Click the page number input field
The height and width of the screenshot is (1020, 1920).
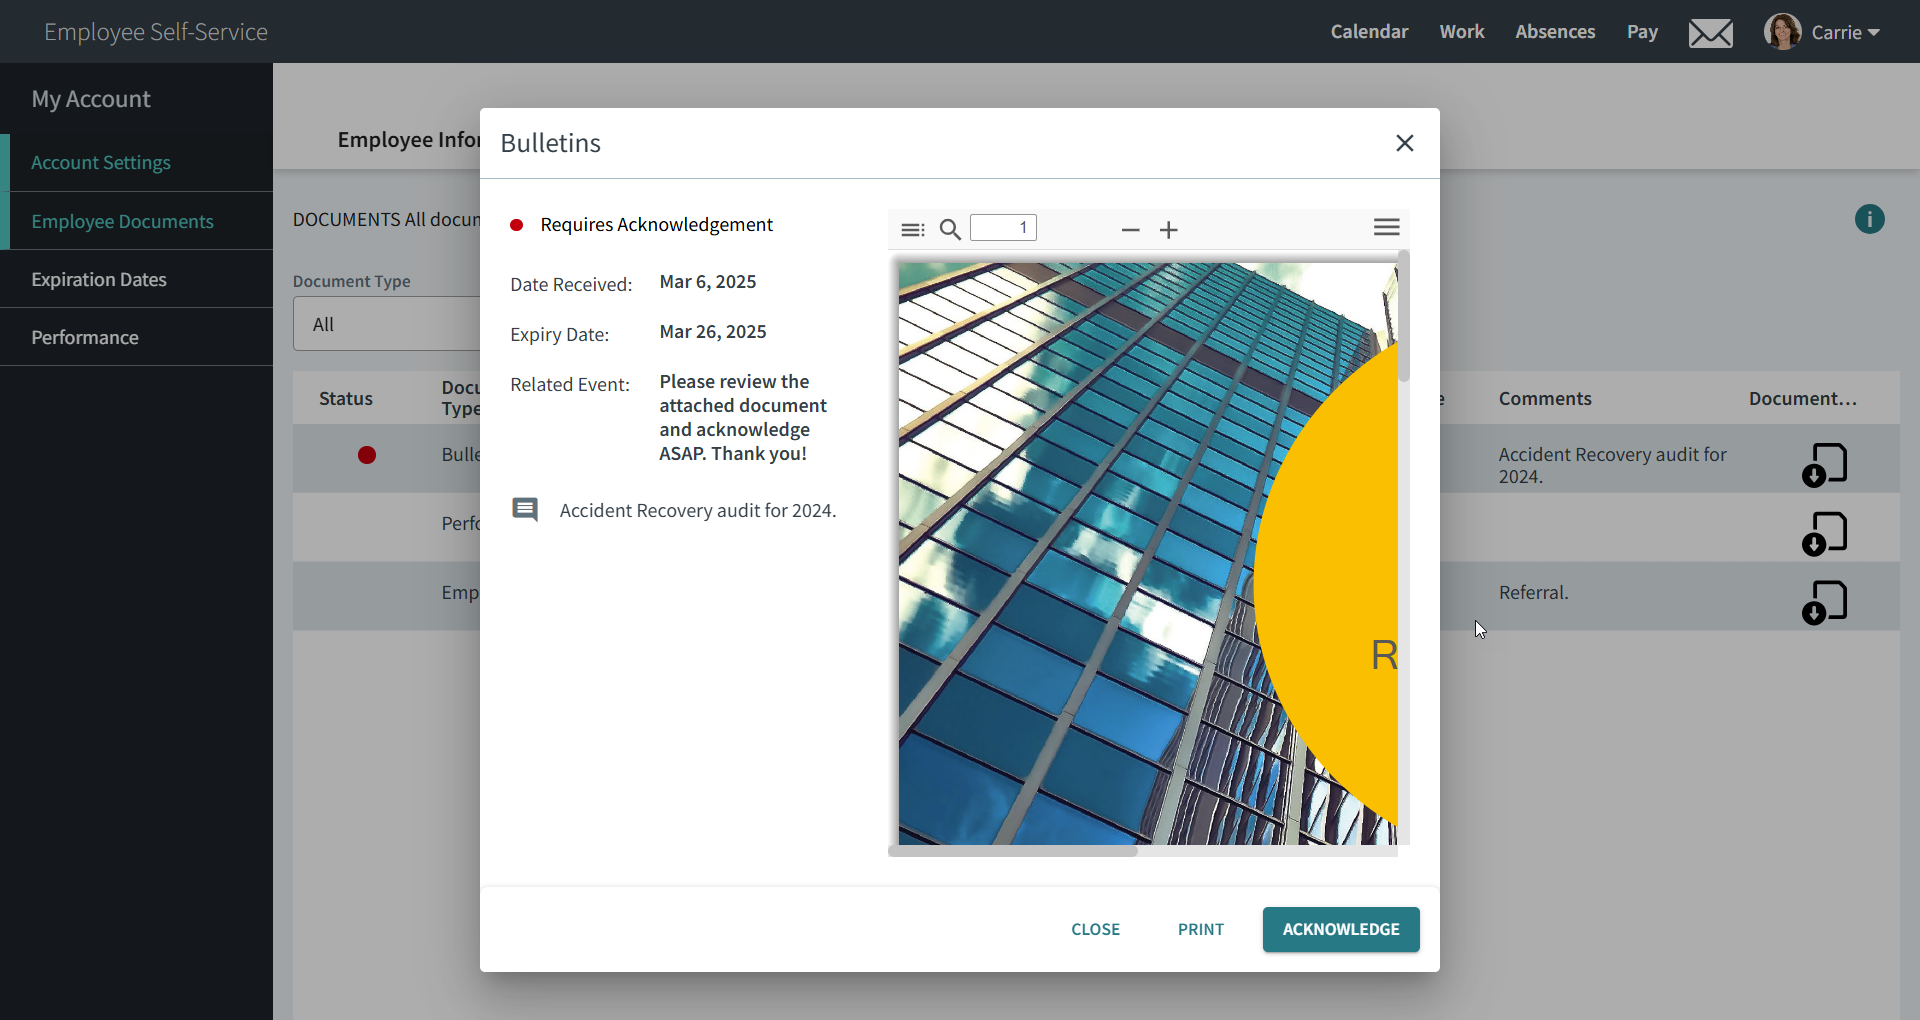[1003, 228]
